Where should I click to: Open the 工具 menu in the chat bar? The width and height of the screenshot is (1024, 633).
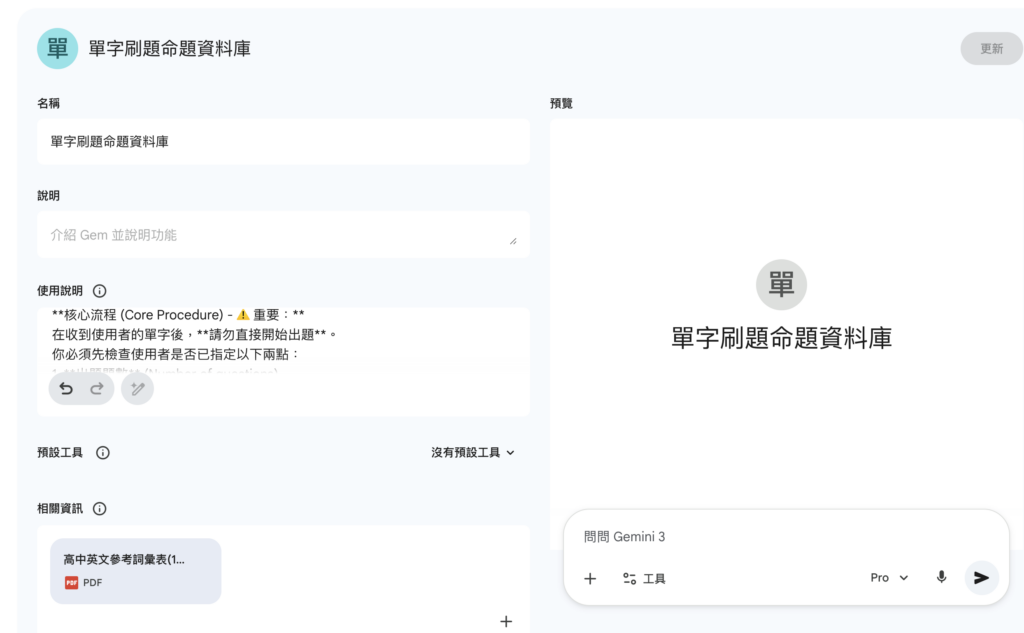[x=644, y=578]
